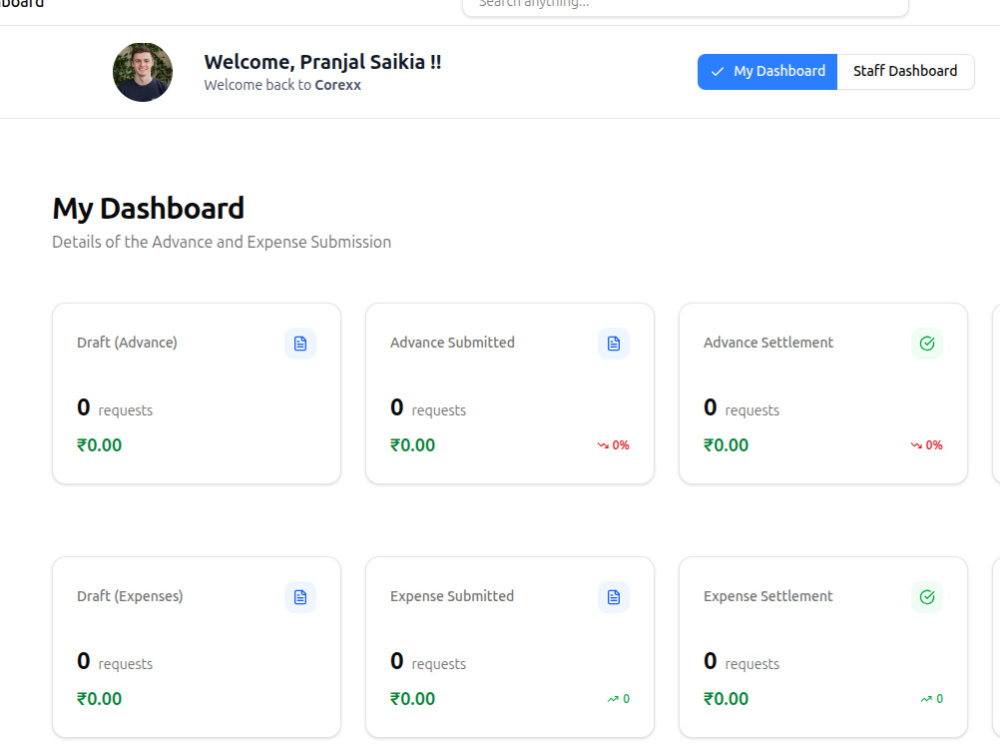The image size is (1000, 750).
Task: Switch to Staff Dashboard view
Action: (x=905, y=71)
